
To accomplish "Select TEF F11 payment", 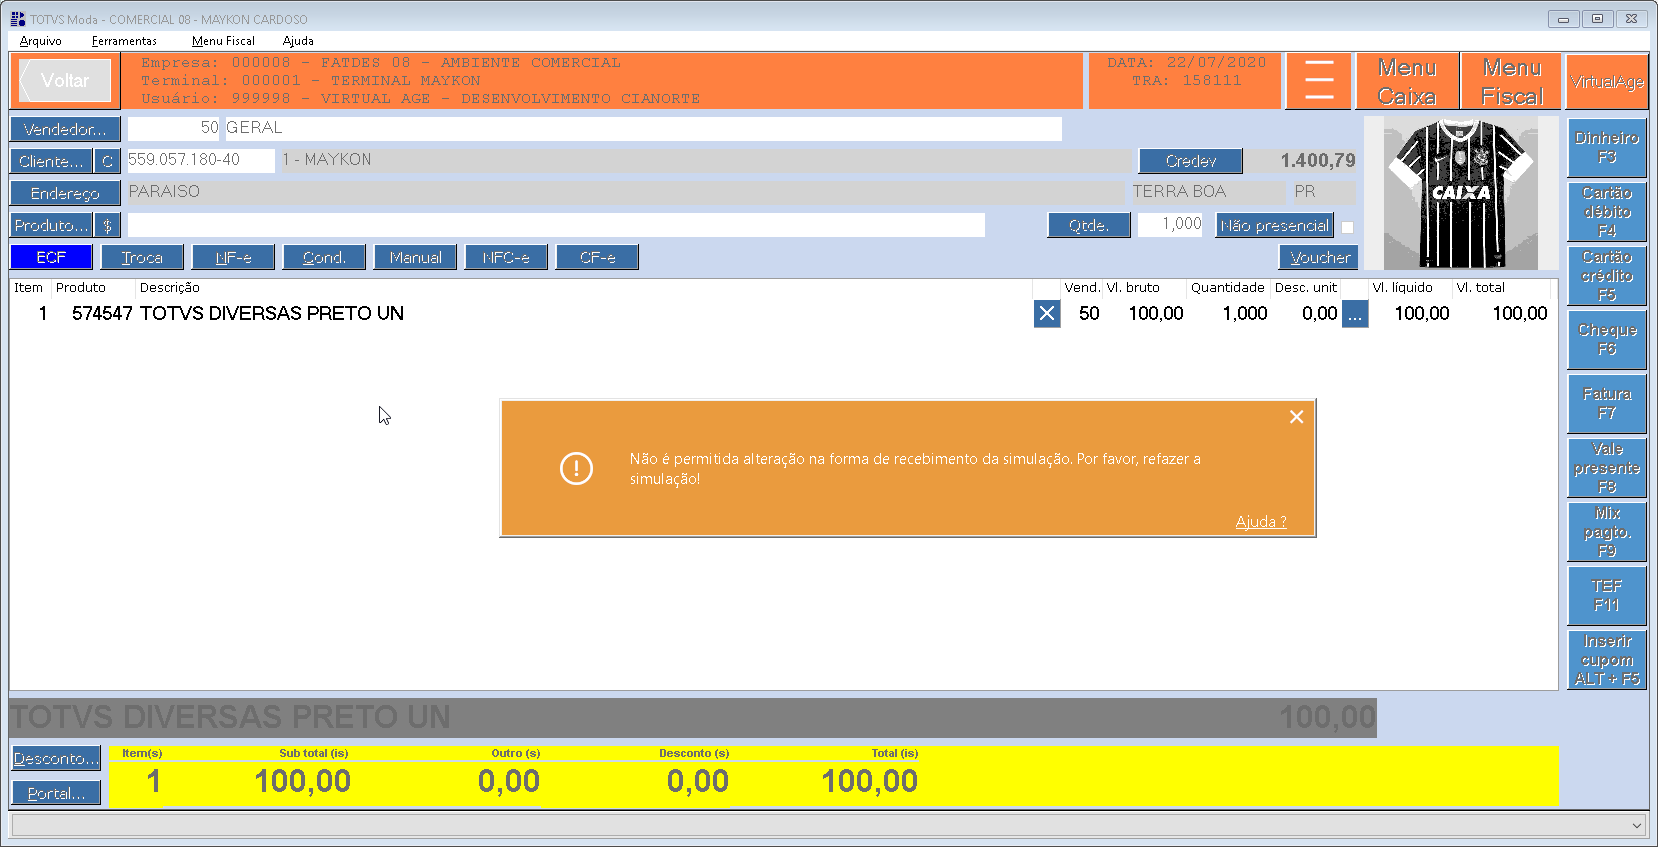I will [1607, 595].
